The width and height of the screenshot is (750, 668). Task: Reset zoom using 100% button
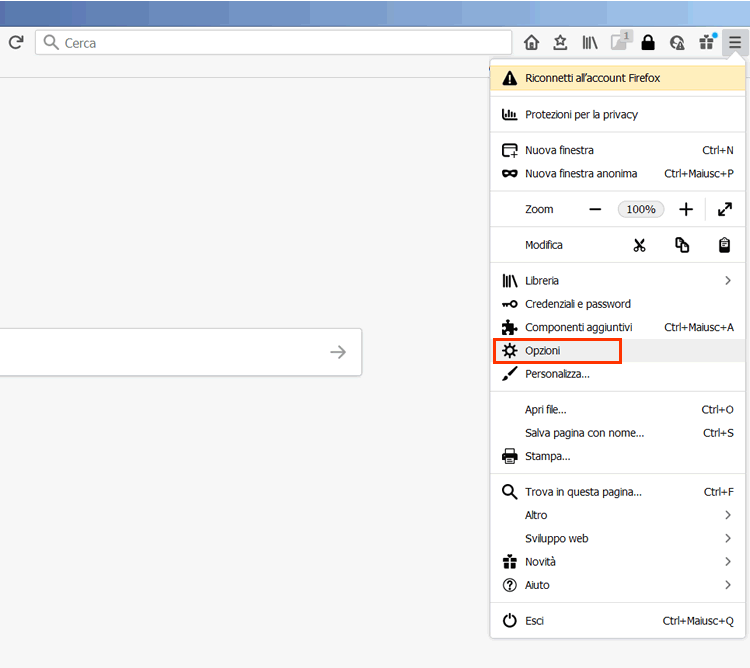pos(640,209)
